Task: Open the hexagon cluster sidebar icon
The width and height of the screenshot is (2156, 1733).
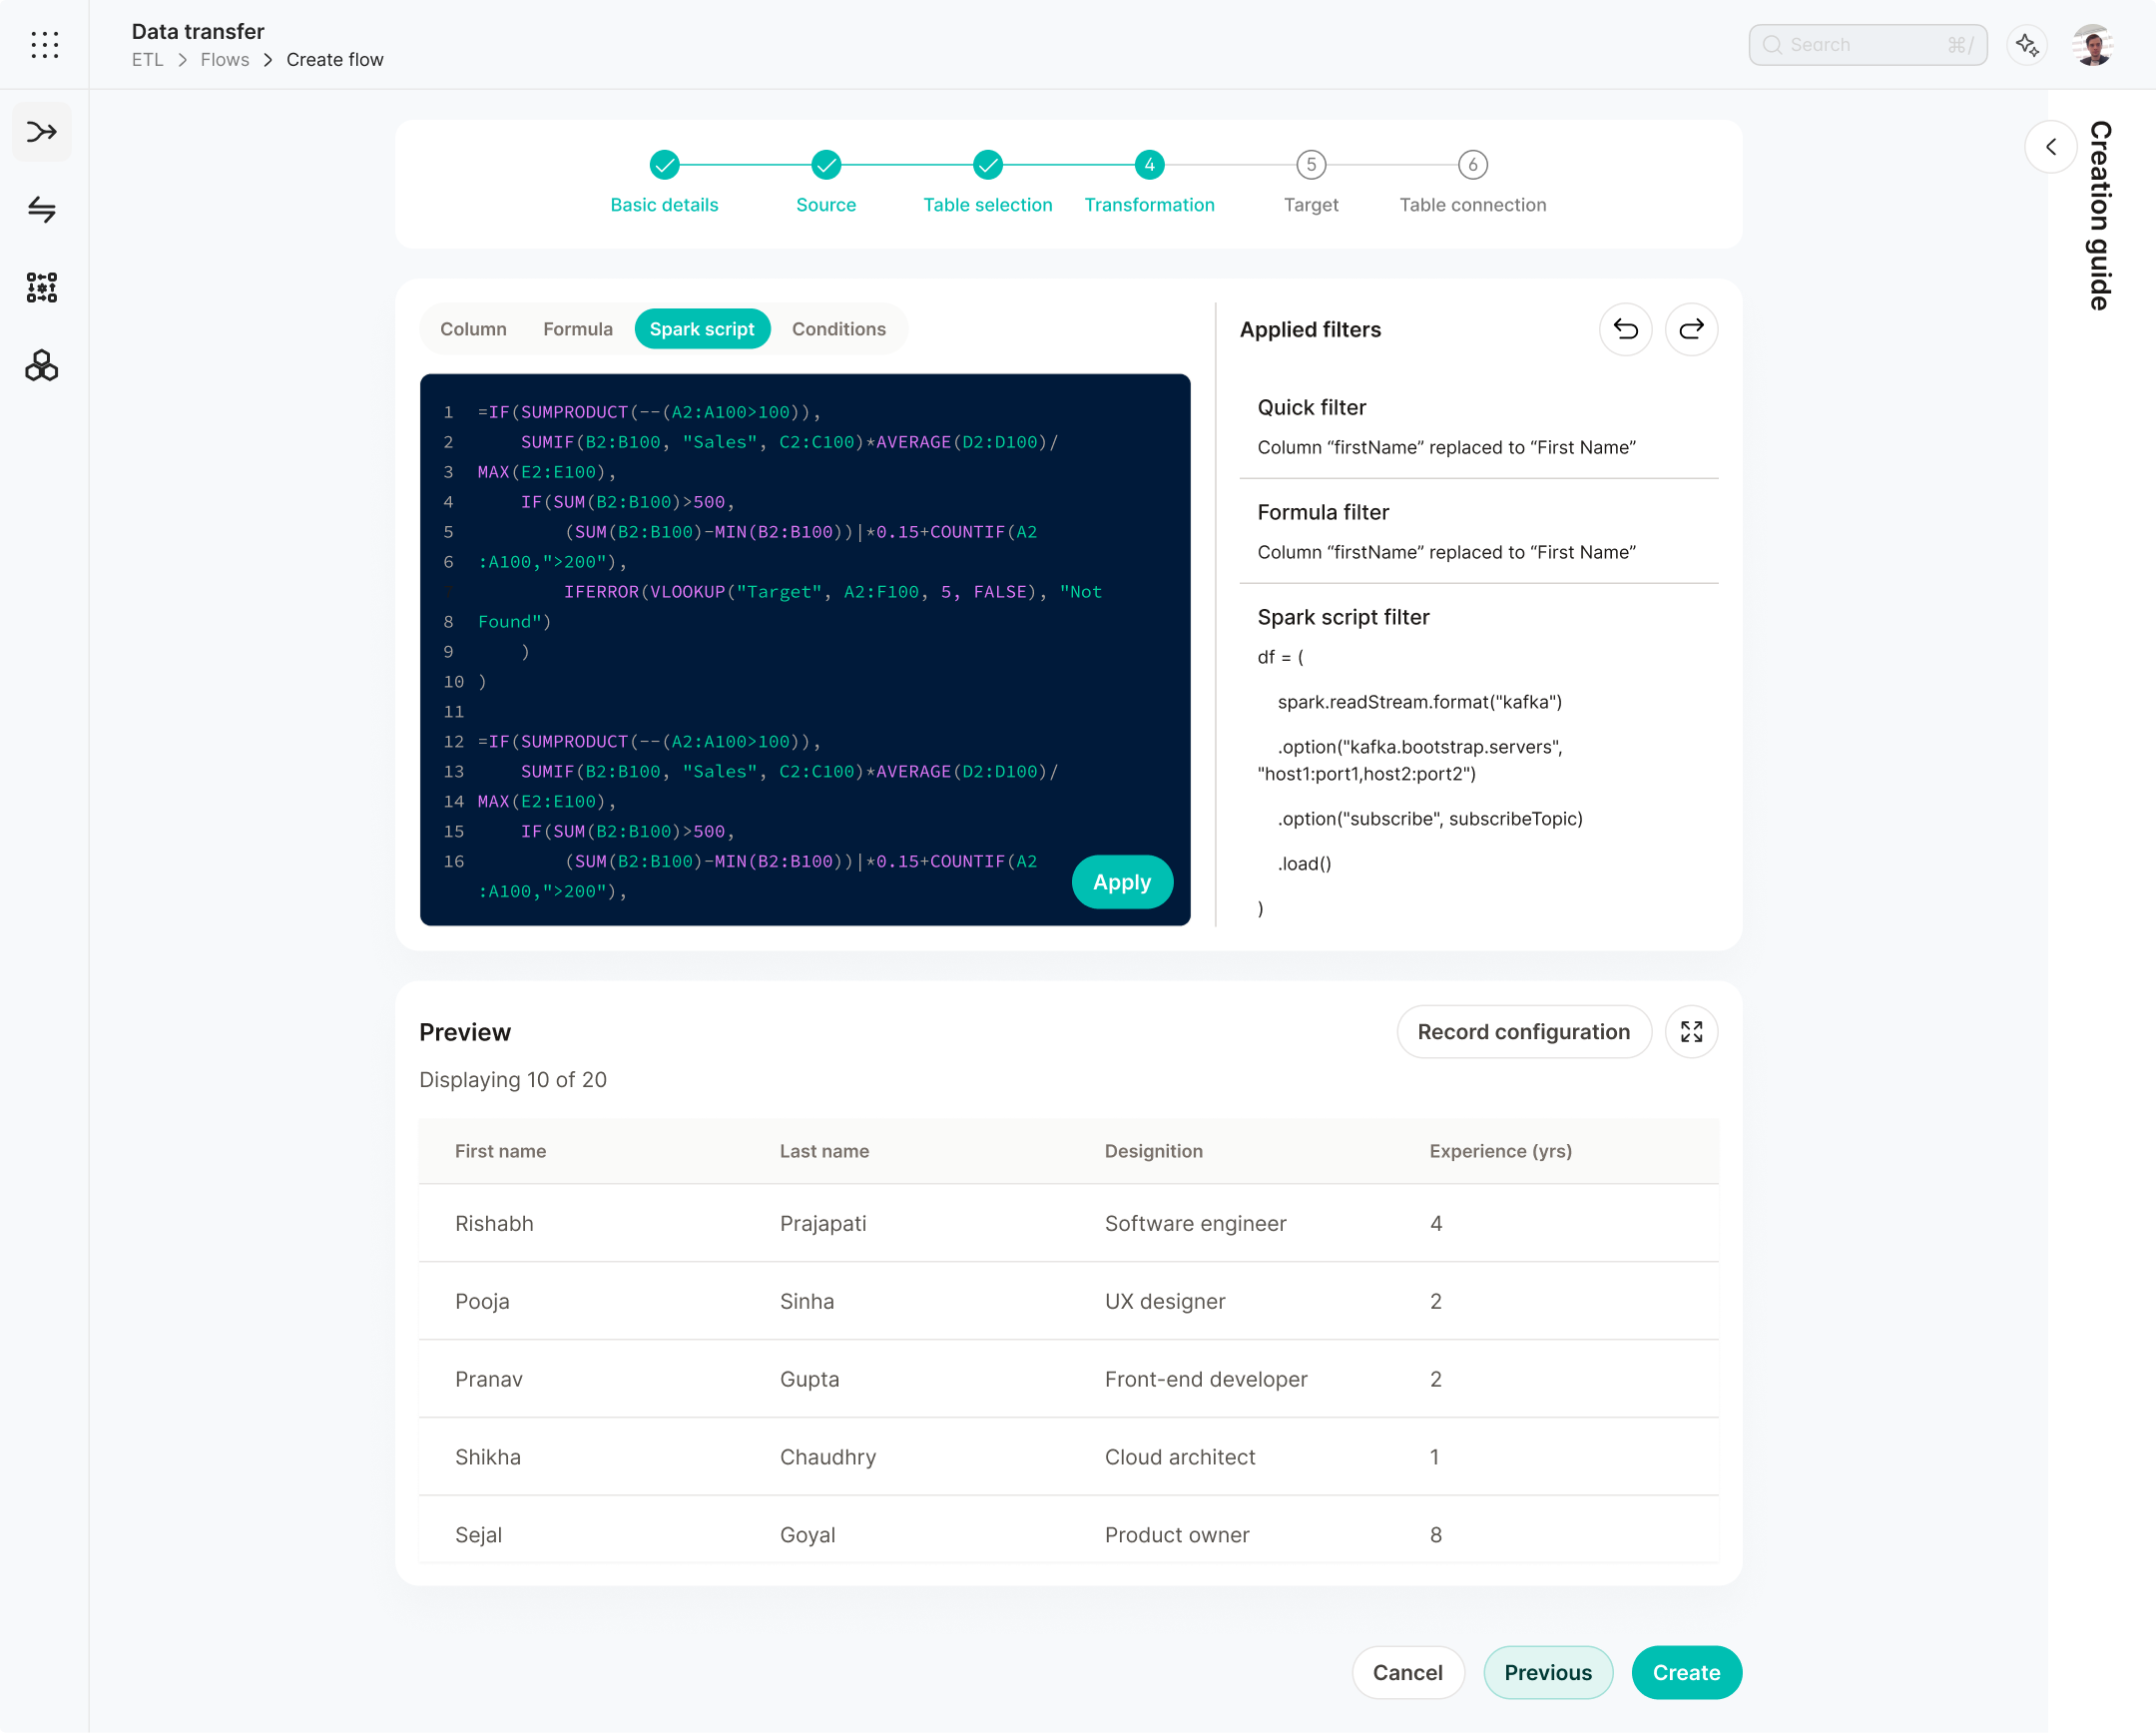Action: (x=42, y=366)
